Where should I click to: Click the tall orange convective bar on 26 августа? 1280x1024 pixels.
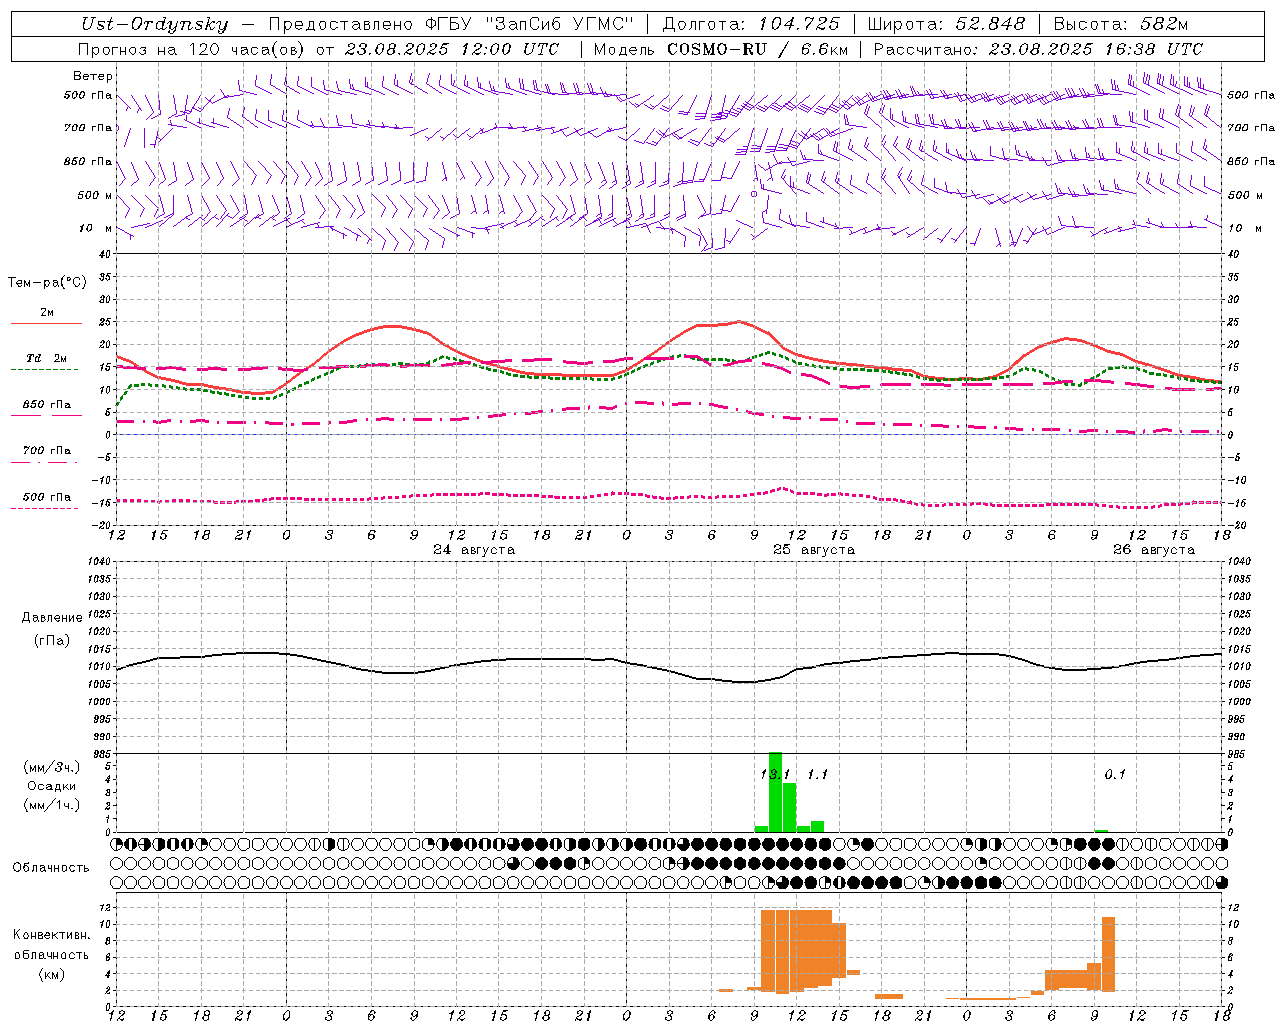click(1108, 954)
